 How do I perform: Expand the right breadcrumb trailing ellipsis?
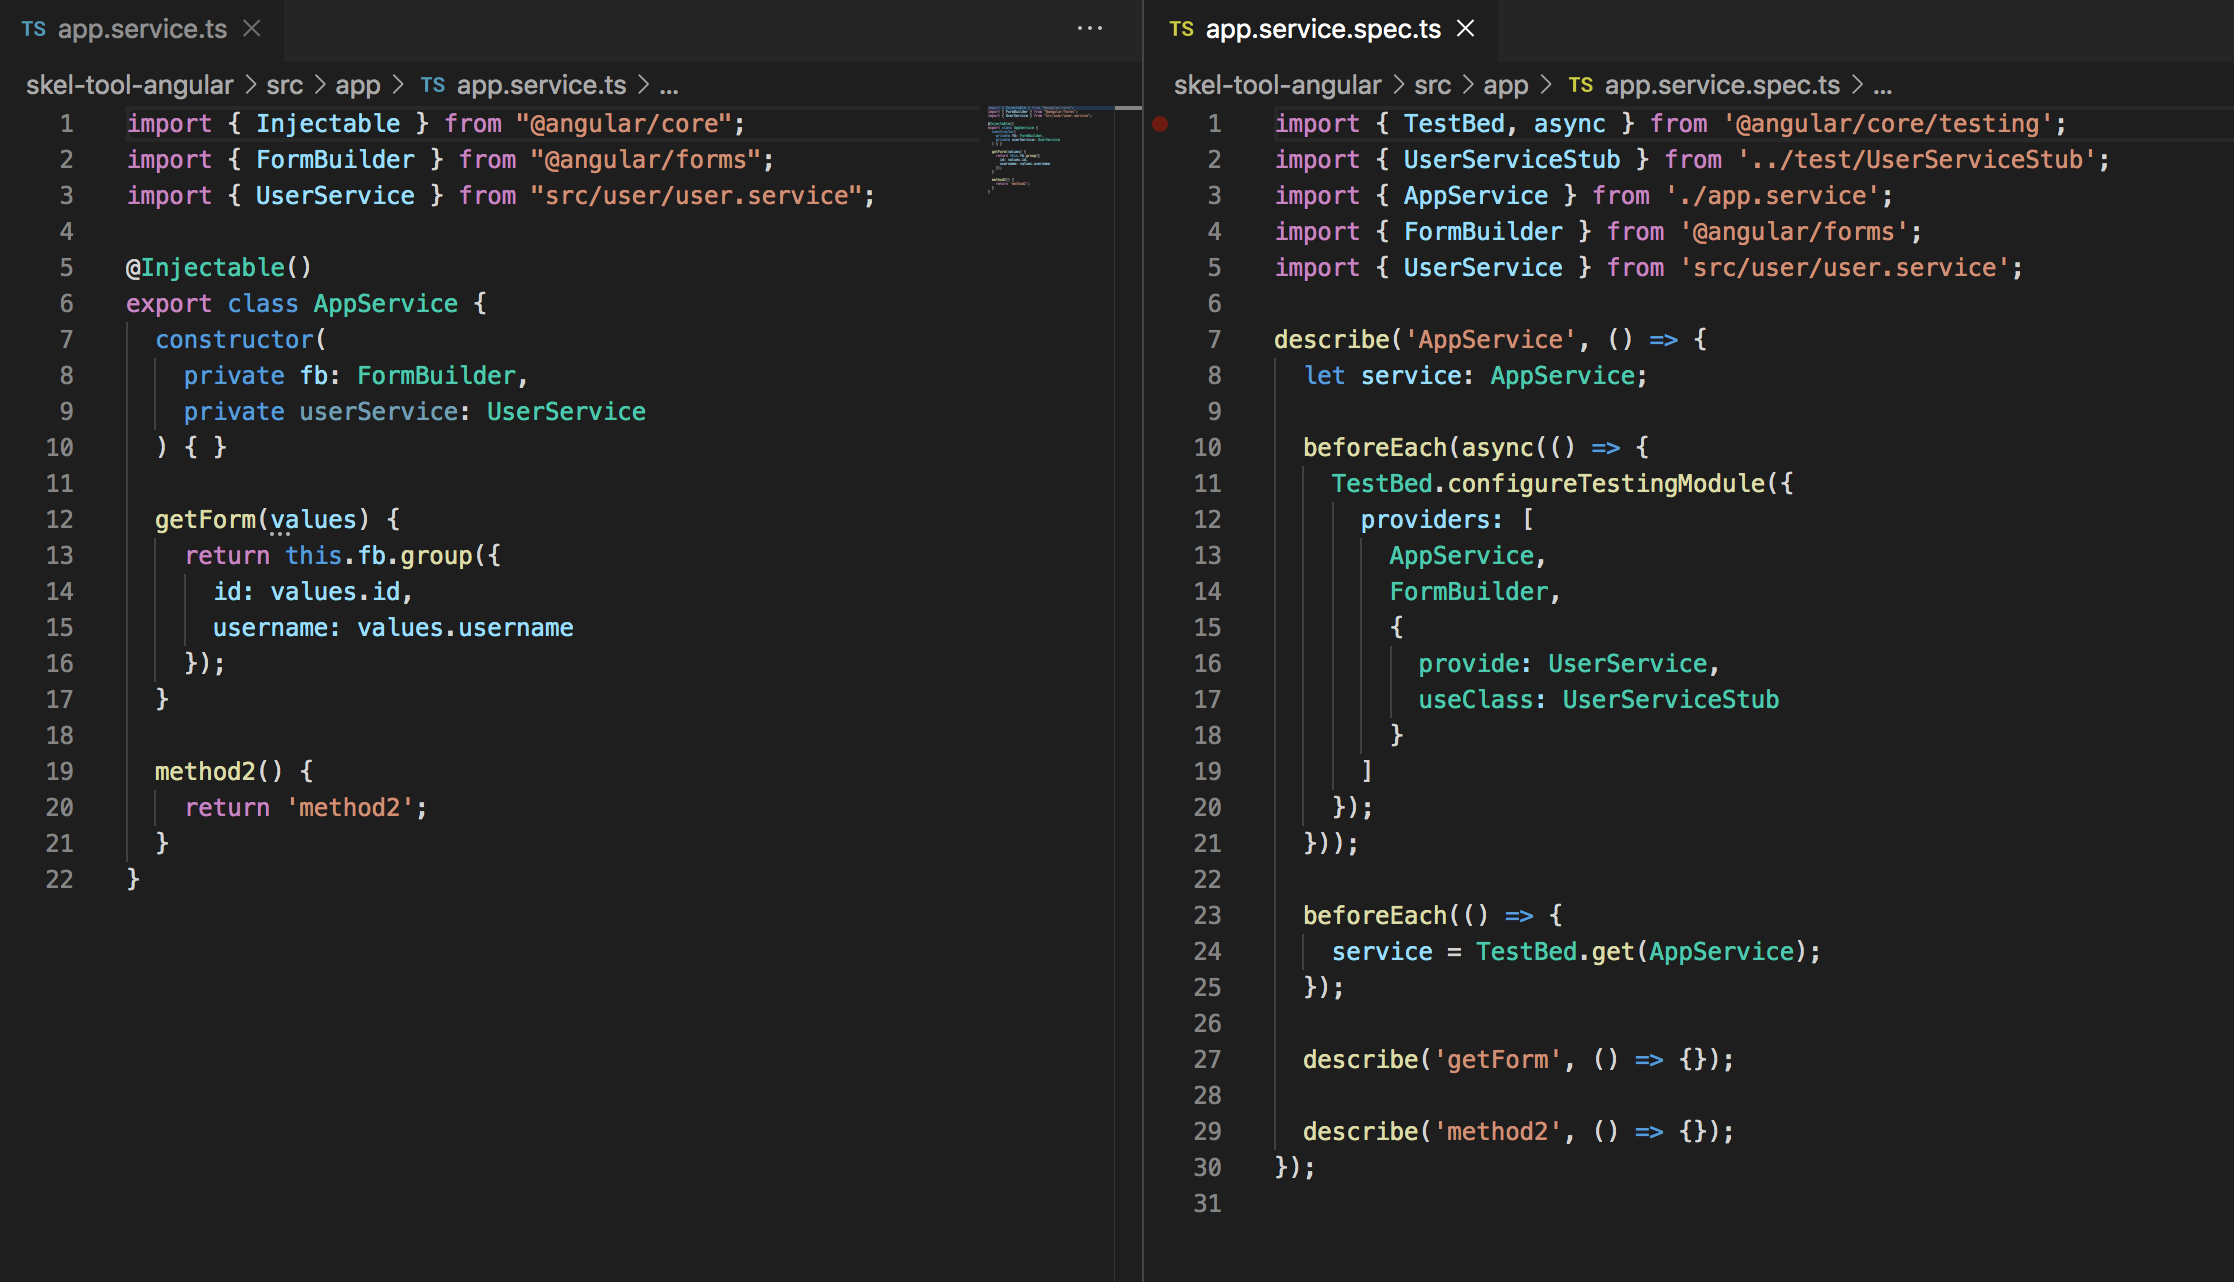pos(1882,85)
